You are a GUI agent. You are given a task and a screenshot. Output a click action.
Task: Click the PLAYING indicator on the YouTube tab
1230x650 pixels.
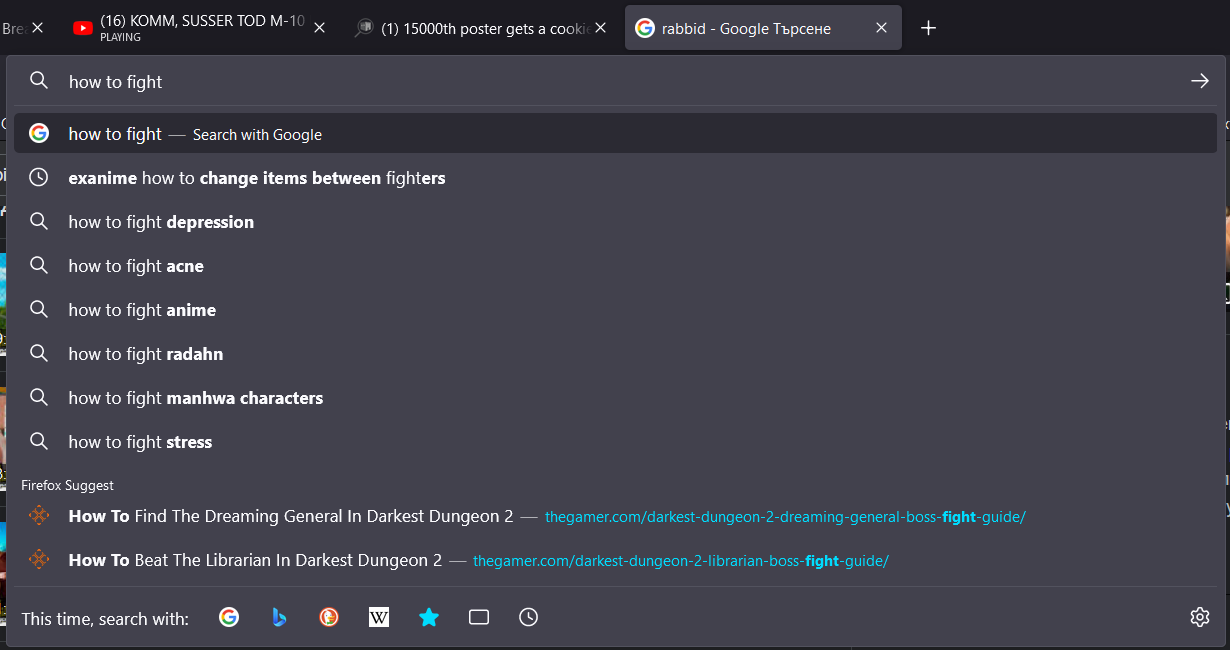[x=121, y=38]
